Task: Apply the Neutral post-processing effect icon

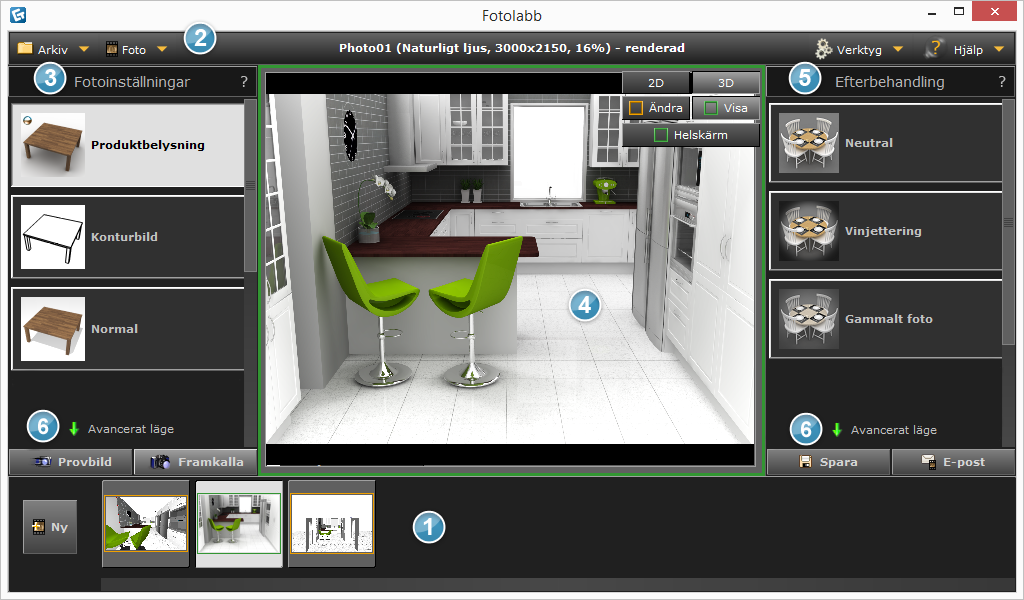Action: click(808, 142)
